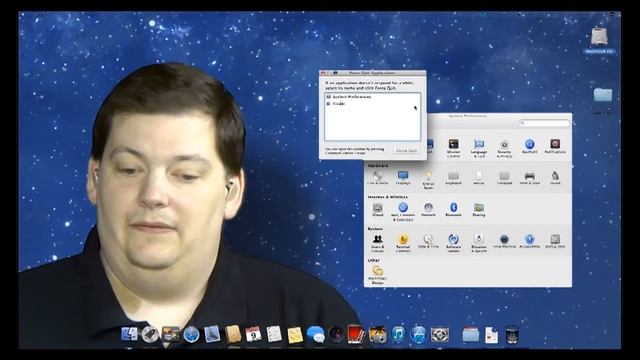Open the iCloud preference pane
640x360 pixels.
point(378,209)
